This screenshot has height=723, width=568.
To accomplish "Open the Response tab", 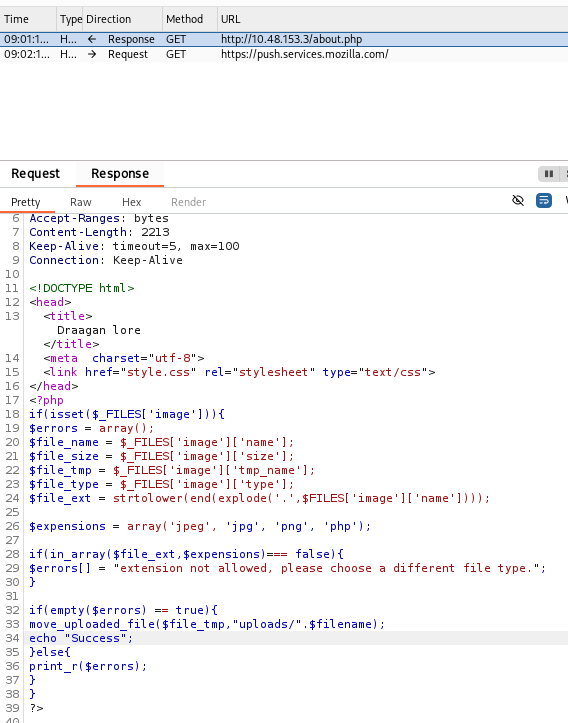I will coord(120,174).
